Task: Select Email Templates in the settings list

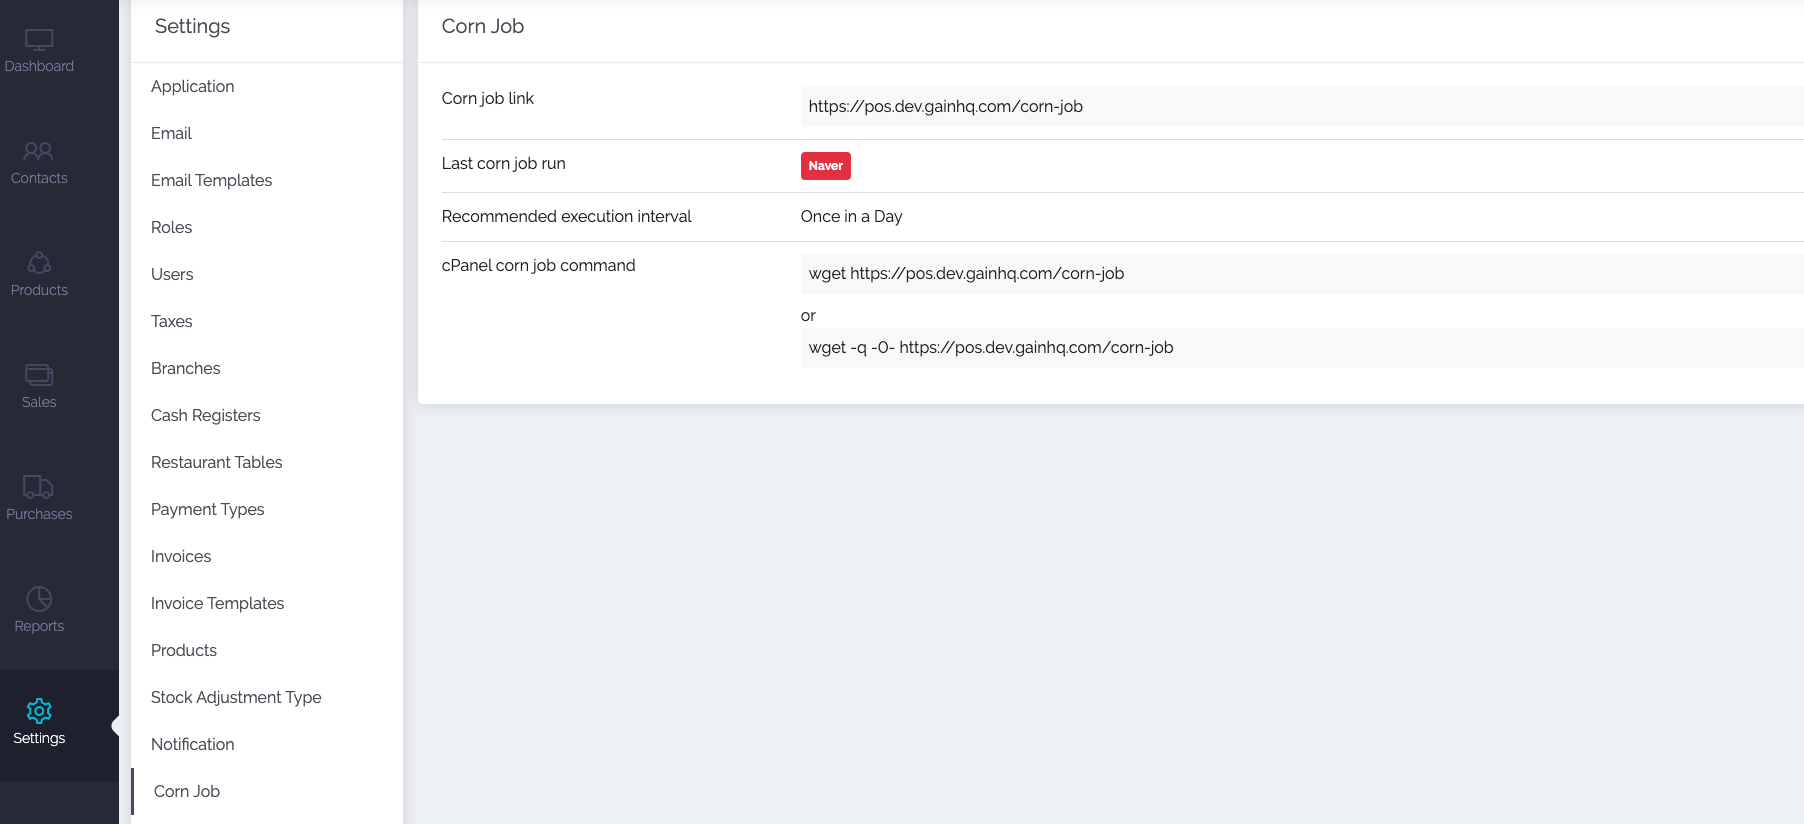Action: coord(211,181)
